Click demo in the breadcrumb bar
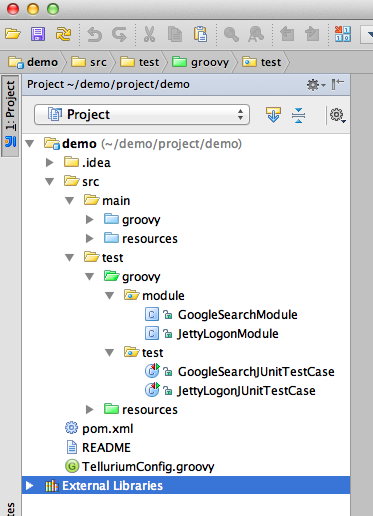The width and height of the screenshot is (373, 516). coord(33,62)
